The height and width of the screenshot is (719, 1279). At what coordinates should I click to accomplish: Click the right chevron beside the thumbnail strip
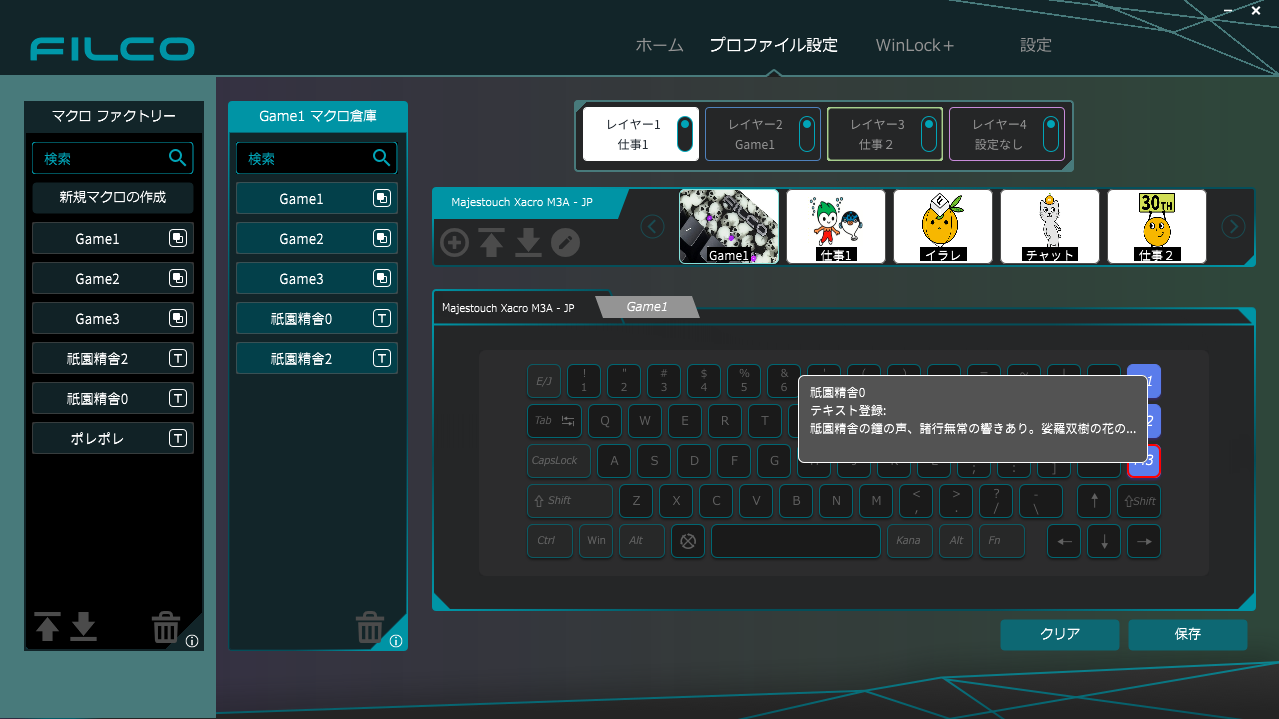coord(1233,227)
